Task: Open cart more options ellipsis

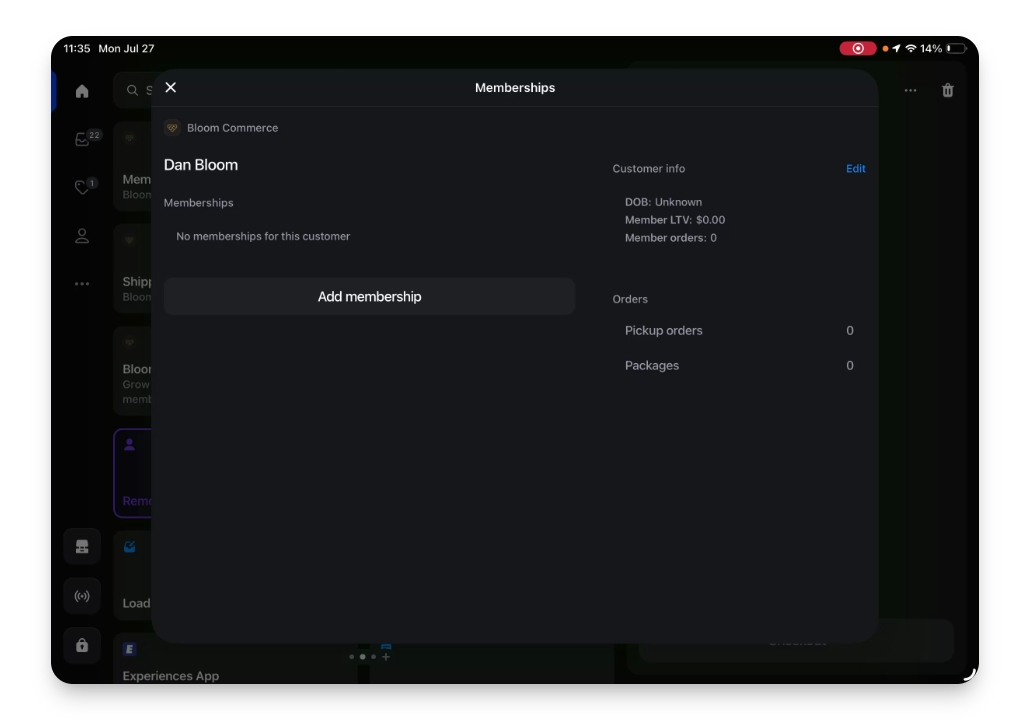Action: coord(910,91)
